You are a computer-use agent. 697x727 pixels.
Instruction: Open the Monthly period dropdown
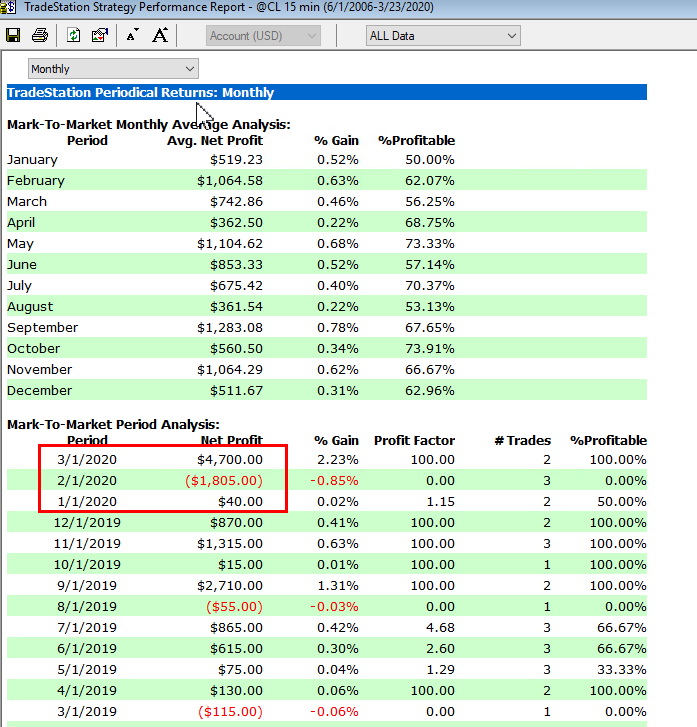113,69
